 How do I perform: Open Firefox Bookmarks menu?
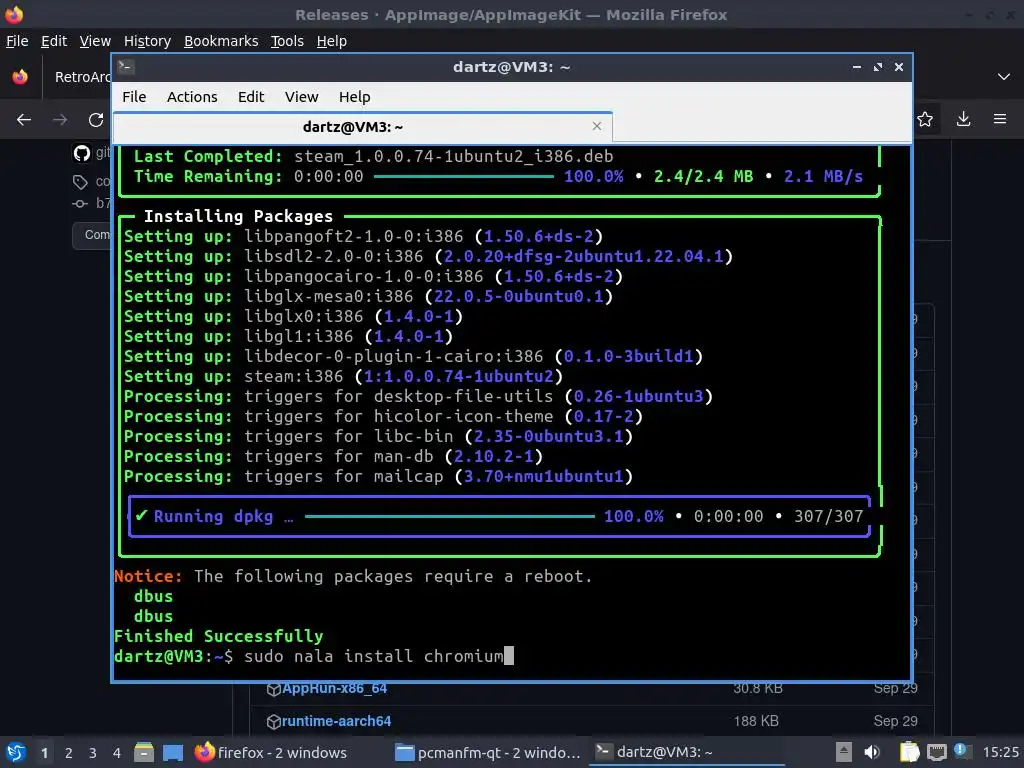221,41
